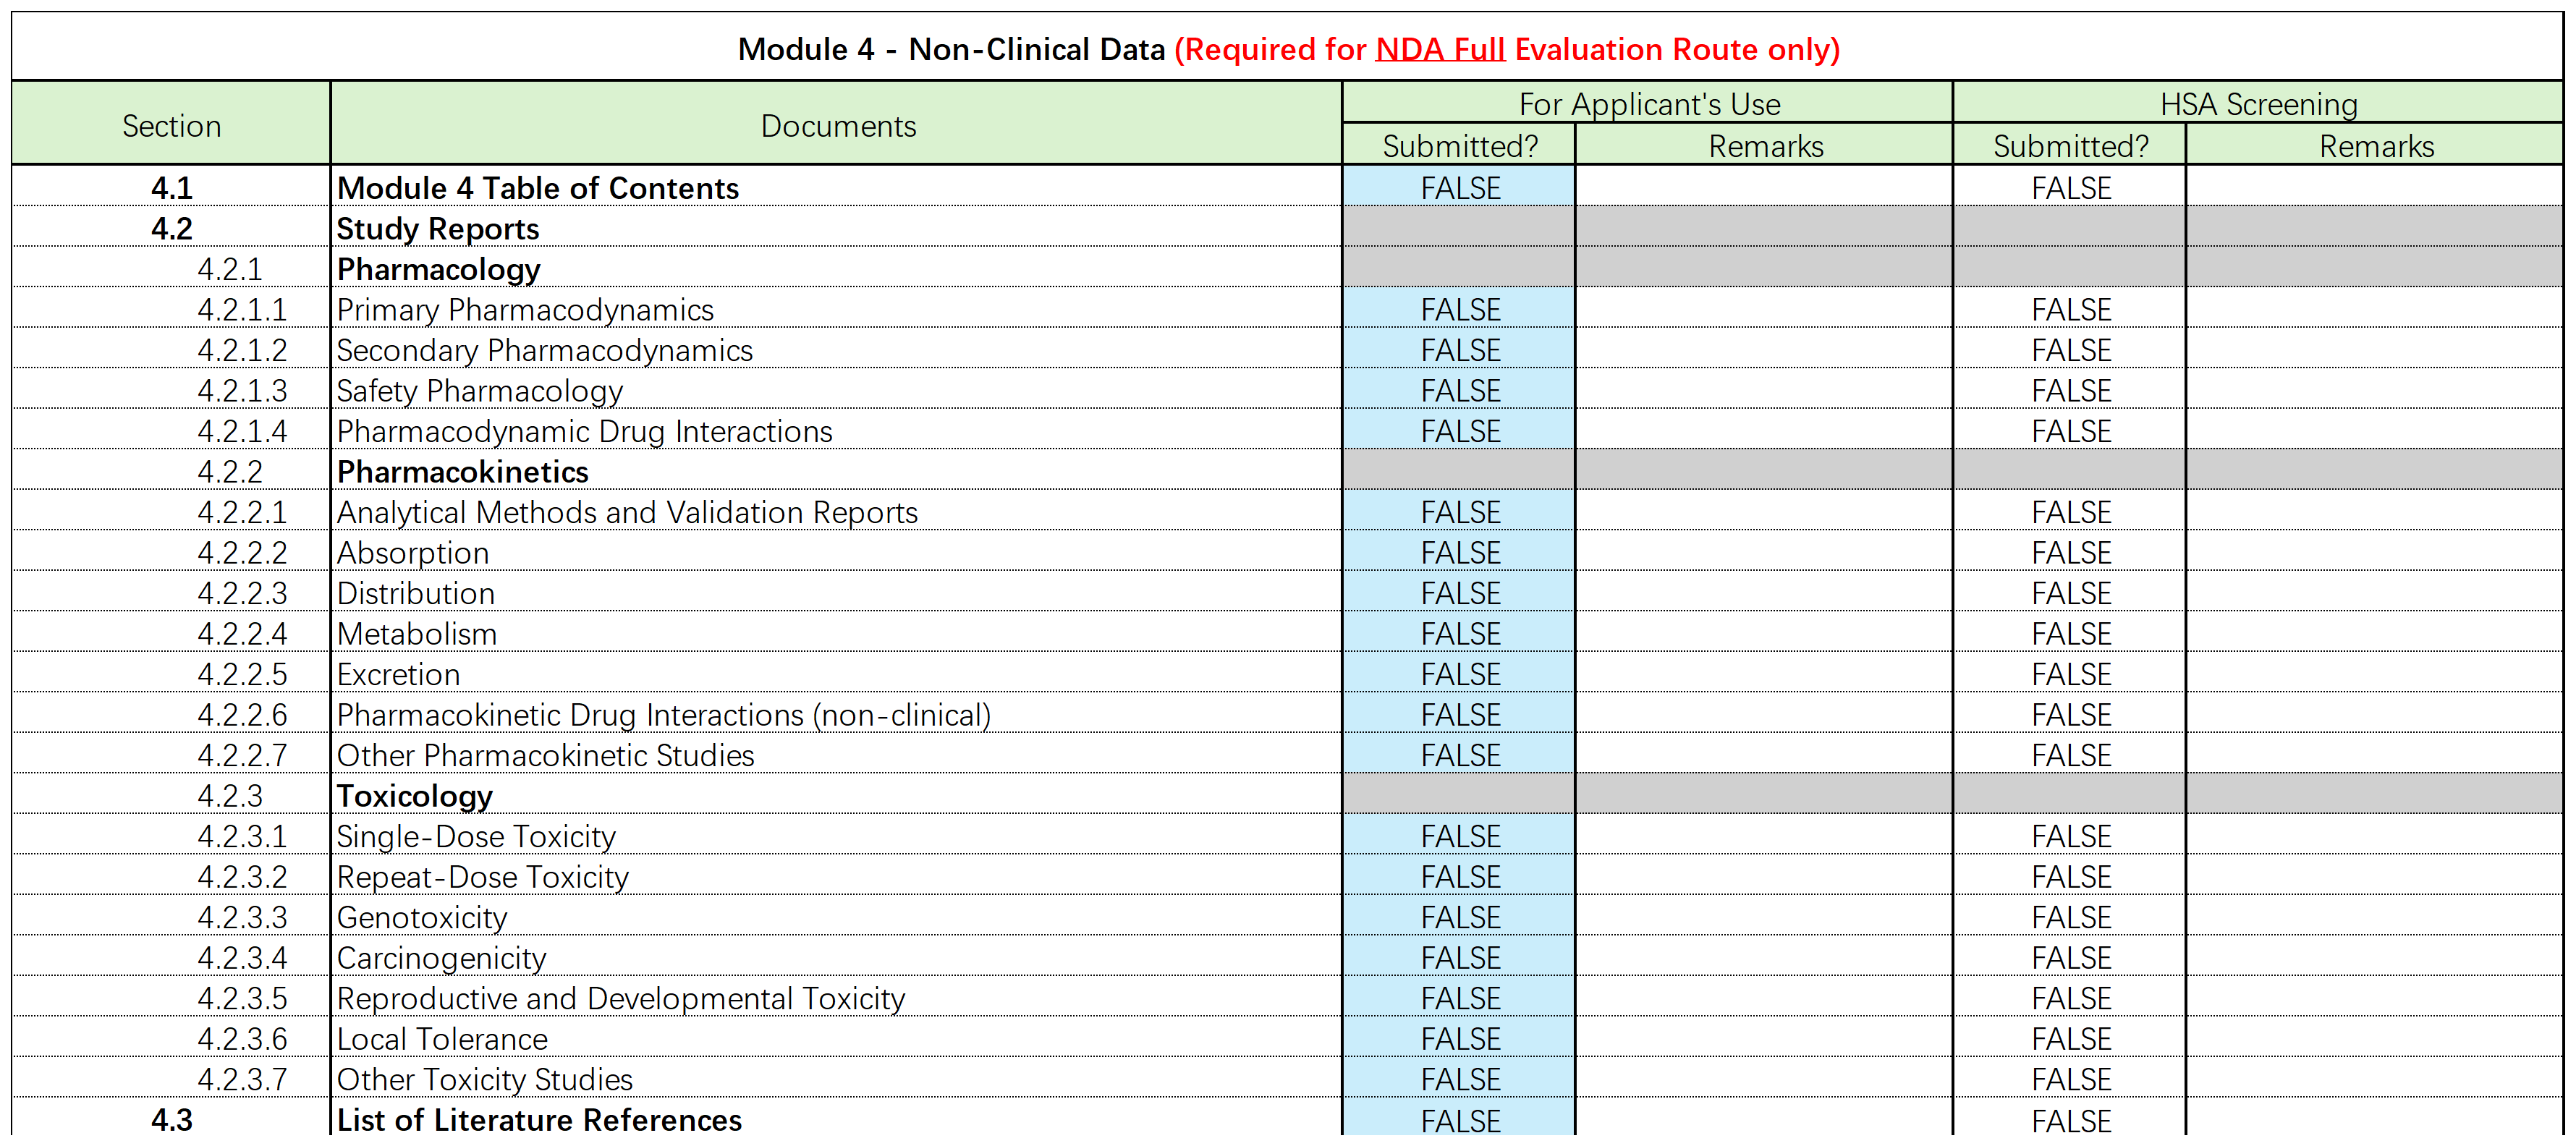Select the 'For Applicant's Use' header cell
Screen dimensions: 2576x1146
1648,104
